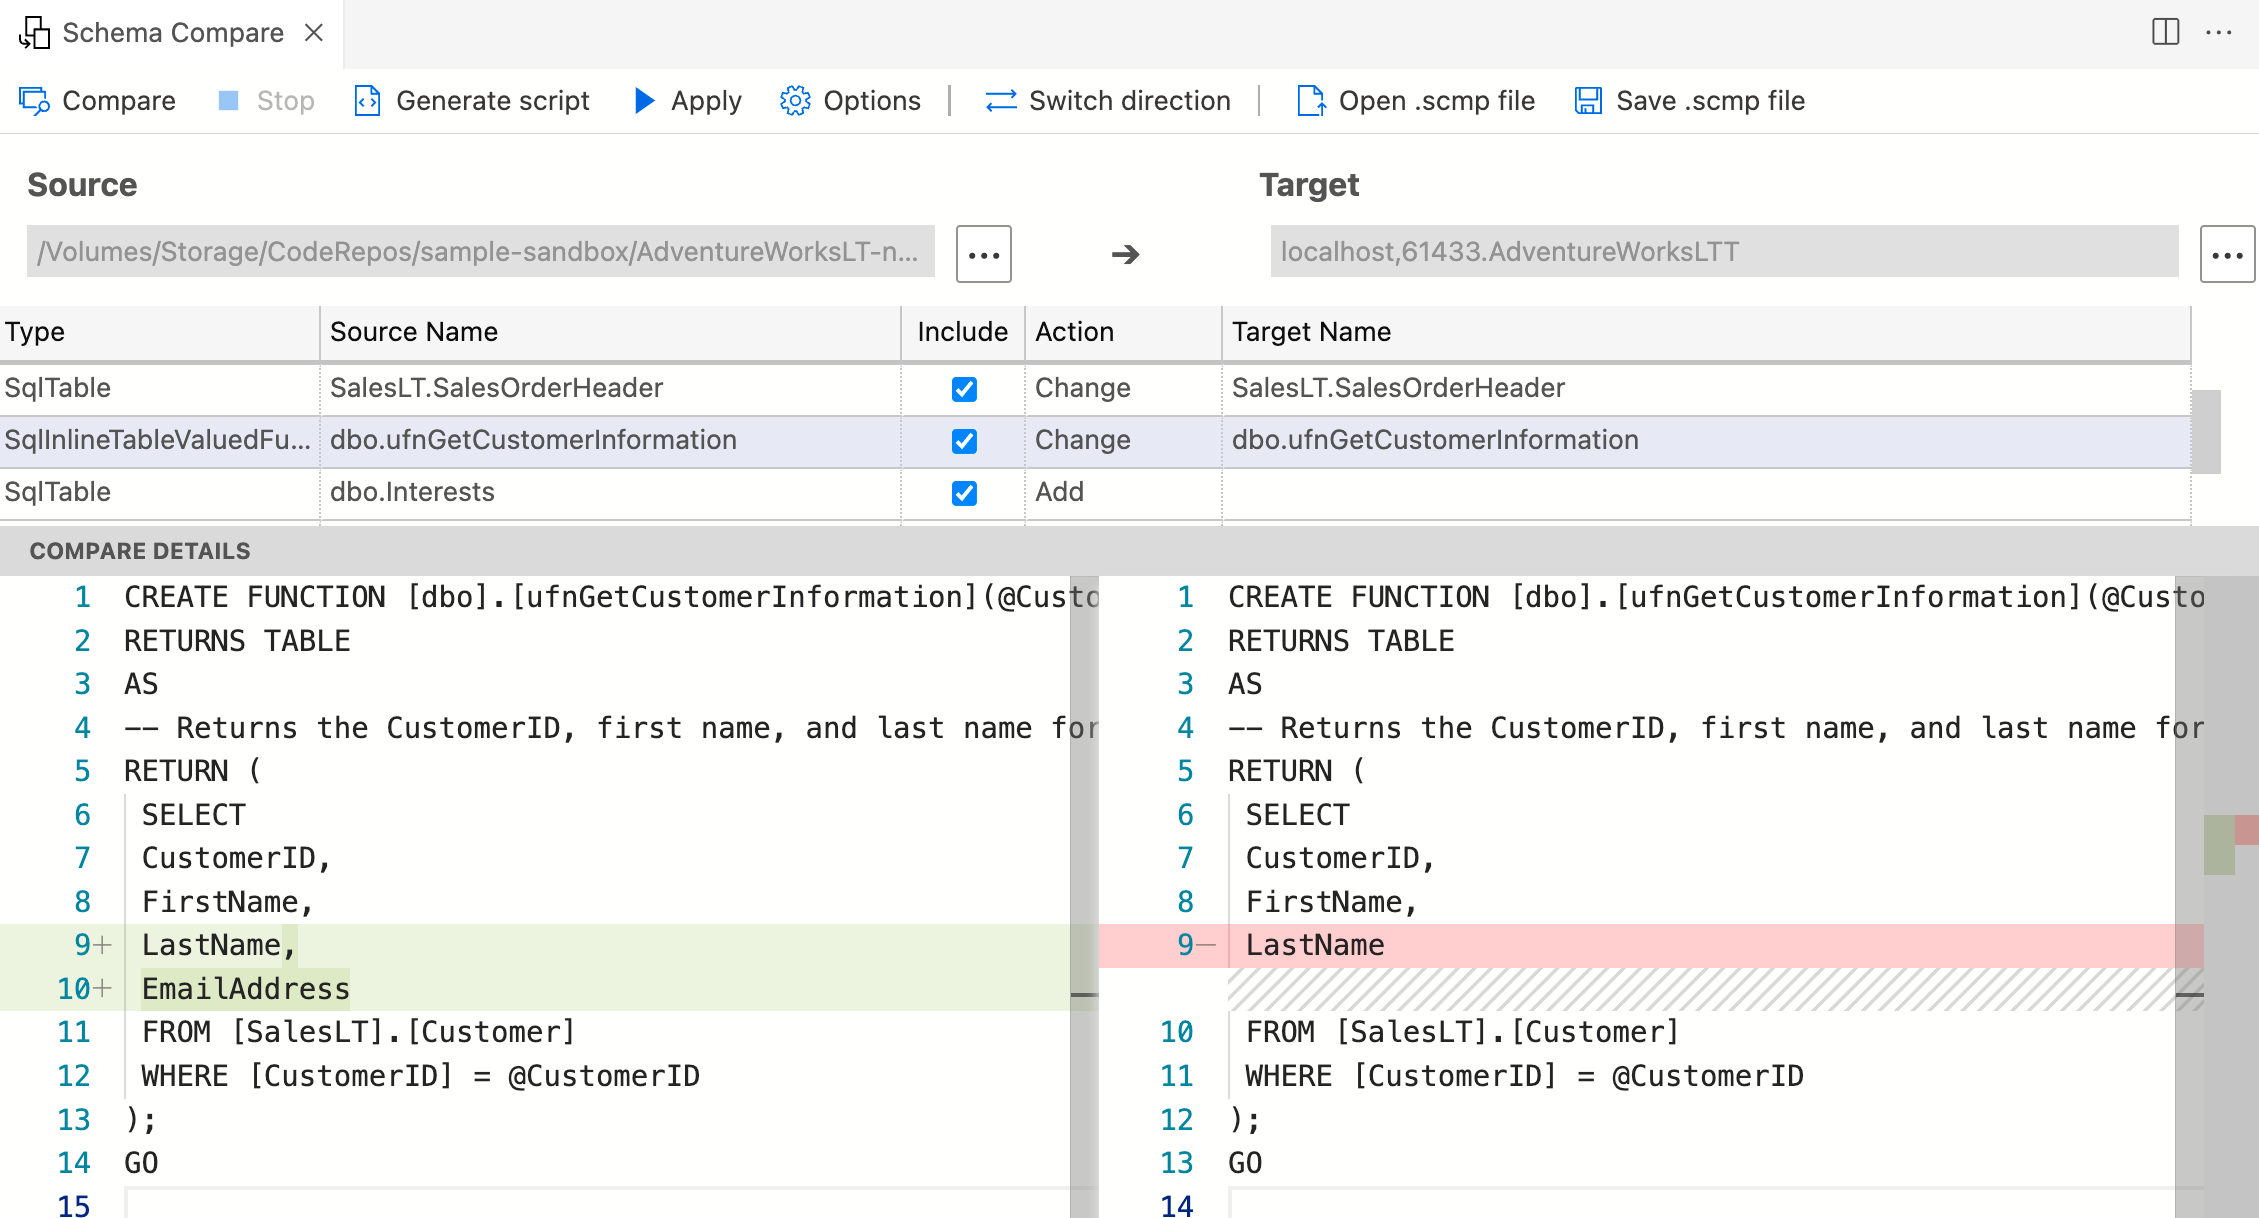This screenshot has width=2259, height=1218.
Task: Click the Generate script icon
Action: coord(366,100)
